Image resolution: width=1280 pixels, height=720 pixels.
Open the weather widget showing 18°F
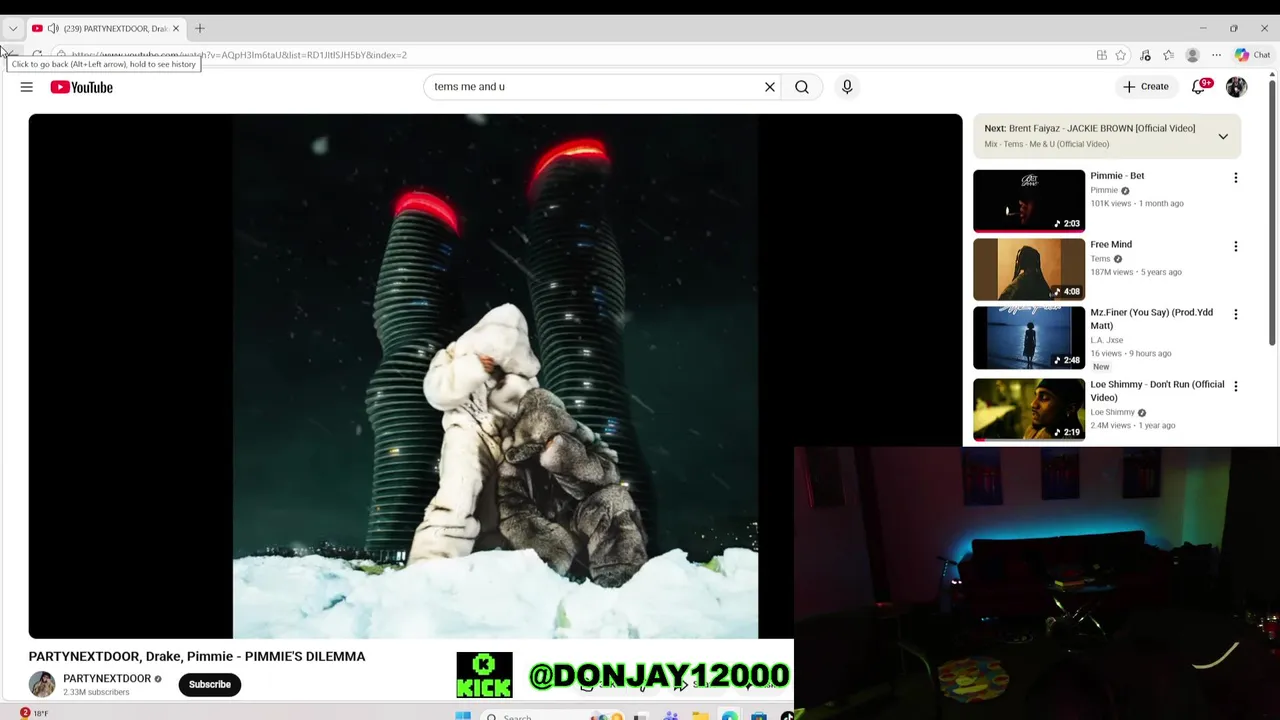point(34,713)
